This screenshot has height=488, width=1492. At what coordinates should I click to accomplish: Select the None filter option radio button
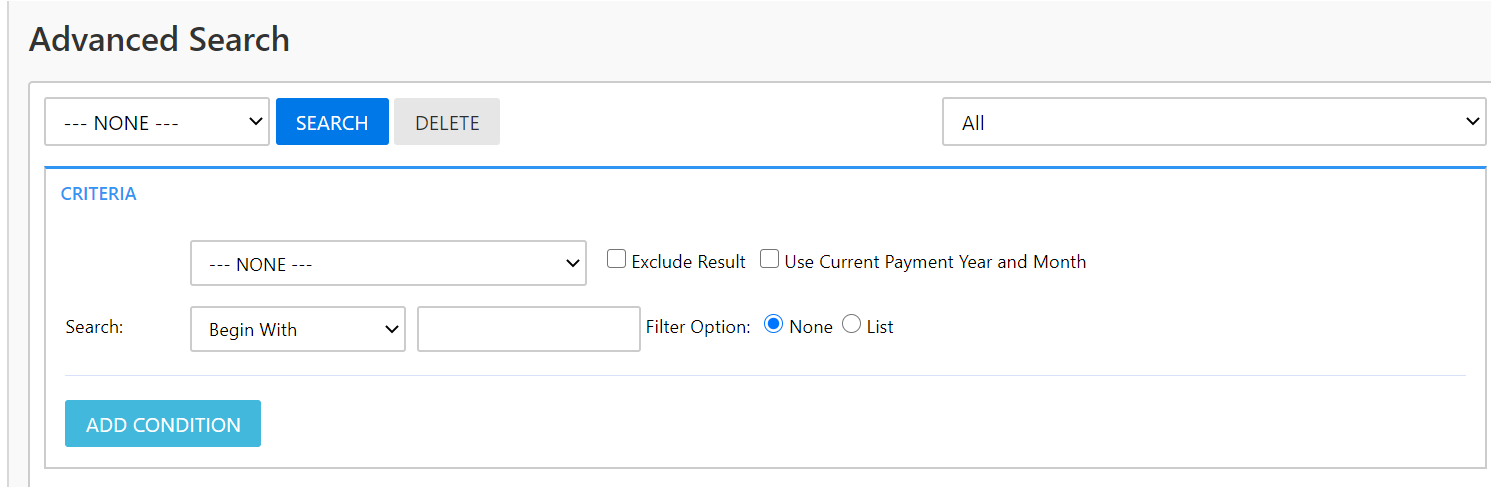tap(773, 324)
